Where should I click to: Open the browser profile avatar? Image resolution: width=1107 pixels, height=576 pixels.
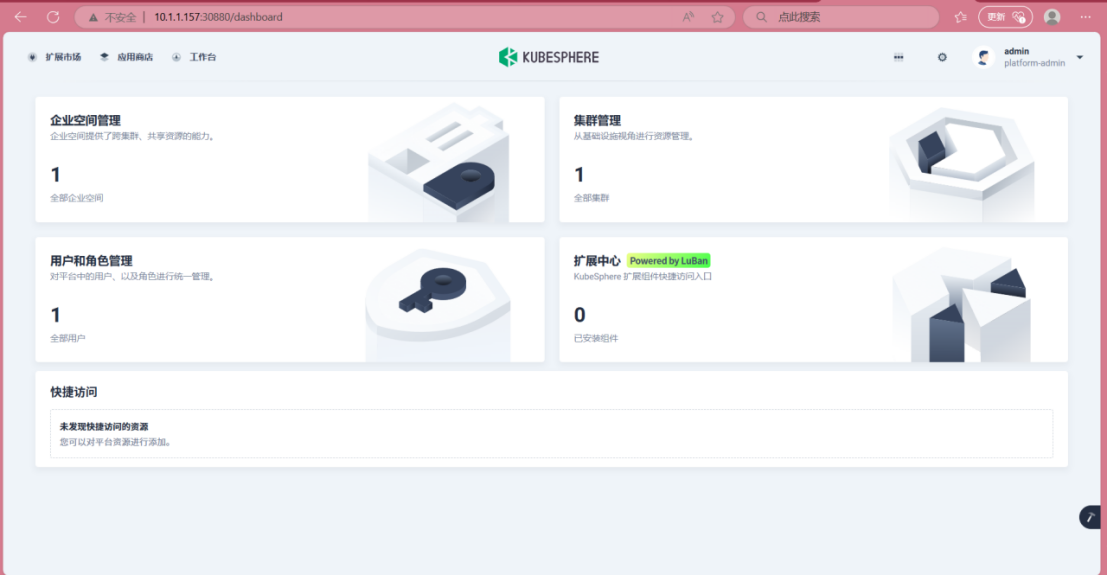coord(1052,17)
